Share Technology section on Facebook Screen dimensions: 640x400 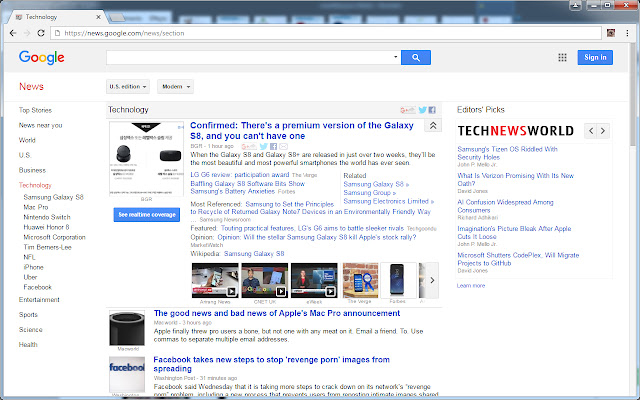point(433,110)
